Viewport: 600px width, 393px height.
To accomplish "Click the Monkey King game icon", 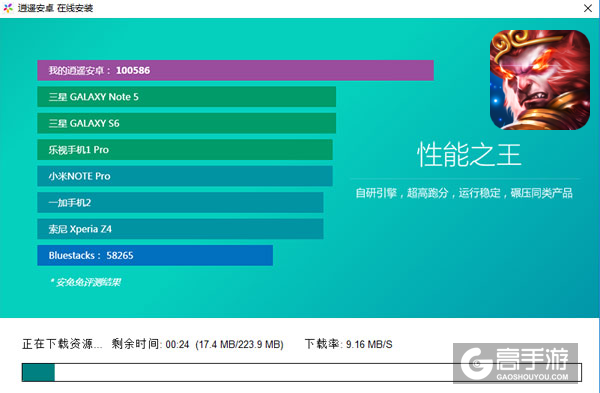I will point(540,80).
